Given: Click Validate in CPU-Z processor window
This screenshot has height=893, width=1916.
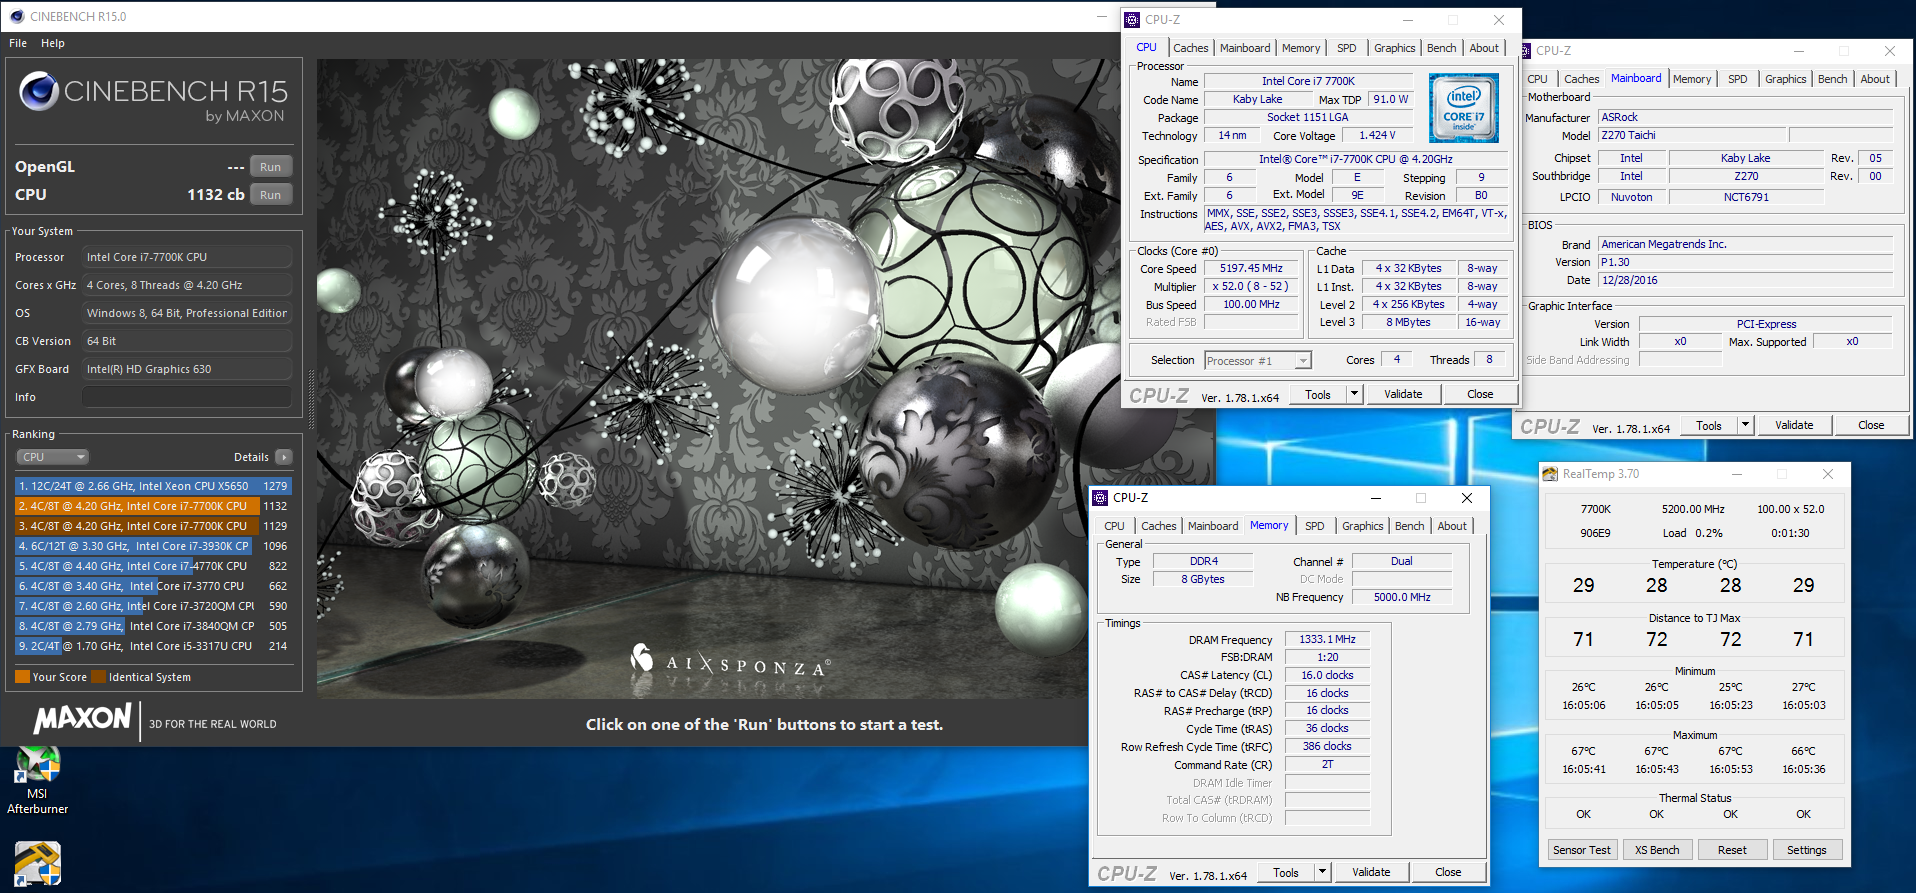Looking at the screenshot, I should [x=1403, y=394].
